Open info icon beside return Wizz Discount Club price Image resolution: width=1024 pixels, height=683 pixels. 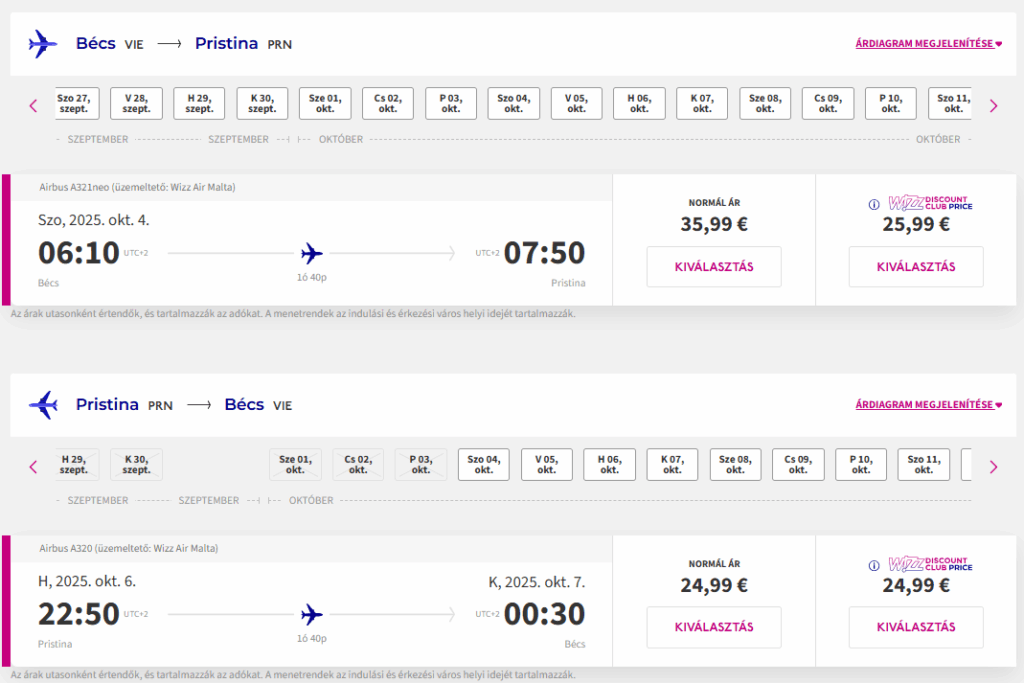(874, 565)
